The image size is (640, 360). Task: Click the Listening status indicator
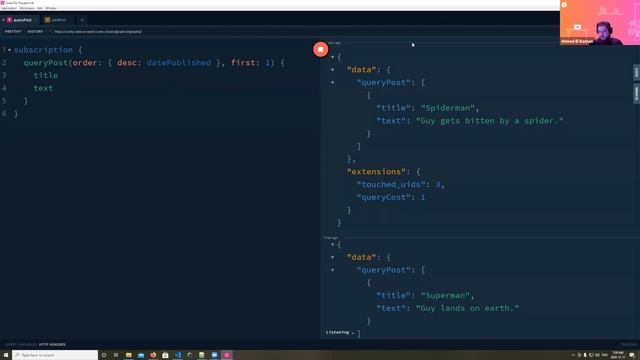click(340, 332)
